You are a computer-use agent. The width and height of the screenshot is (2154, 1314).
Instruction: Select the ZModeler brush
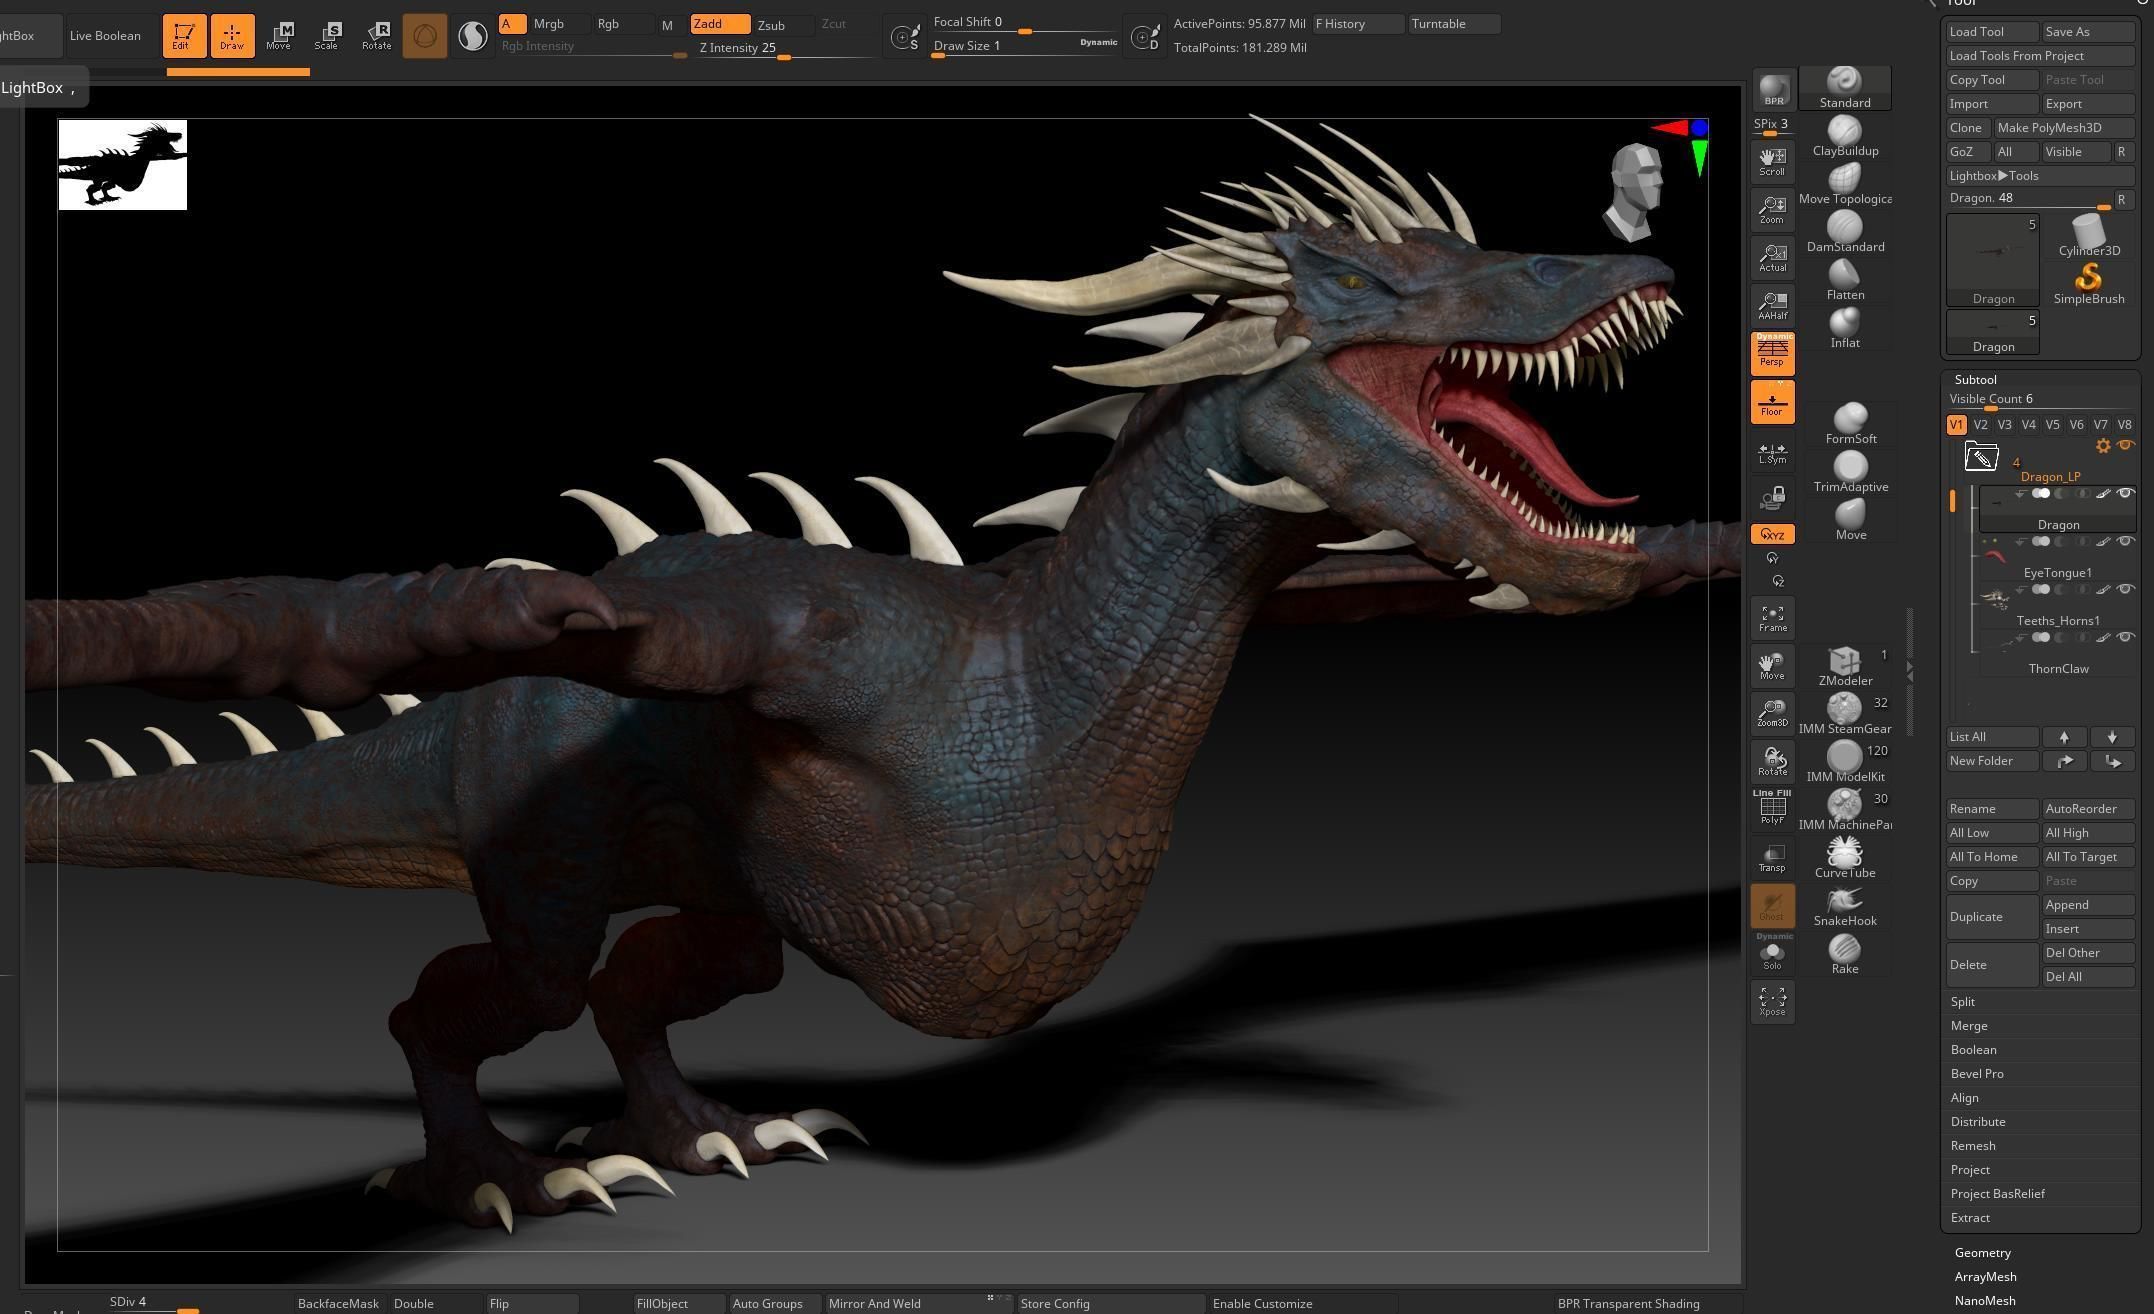1845,666
